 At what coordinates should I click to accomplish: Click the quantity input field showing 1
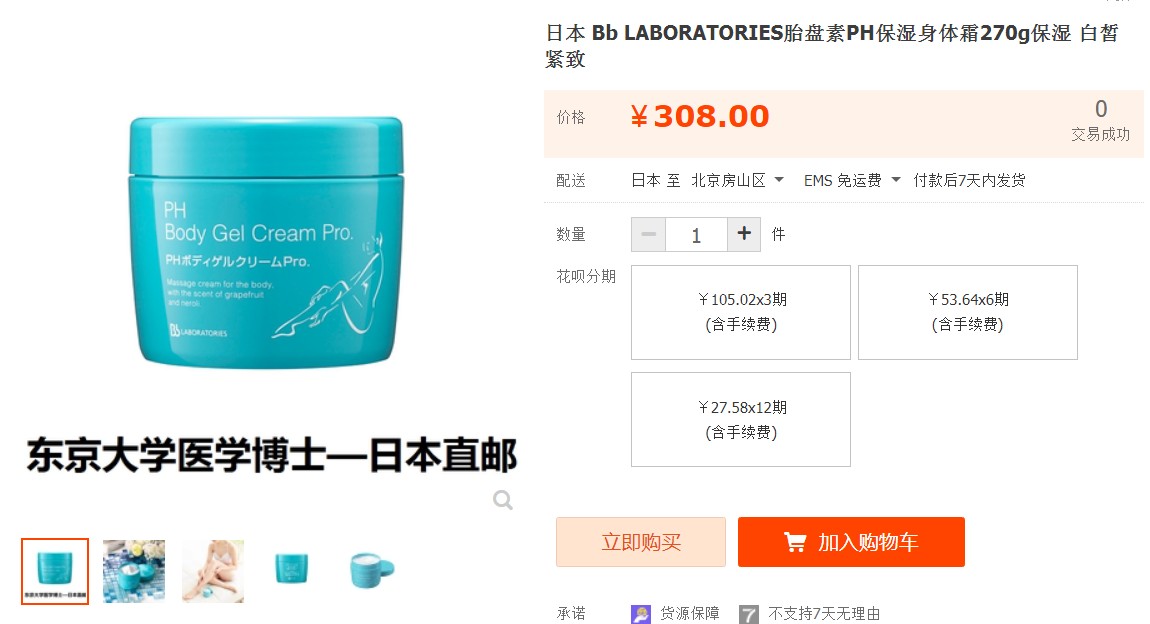click(696, 235)
